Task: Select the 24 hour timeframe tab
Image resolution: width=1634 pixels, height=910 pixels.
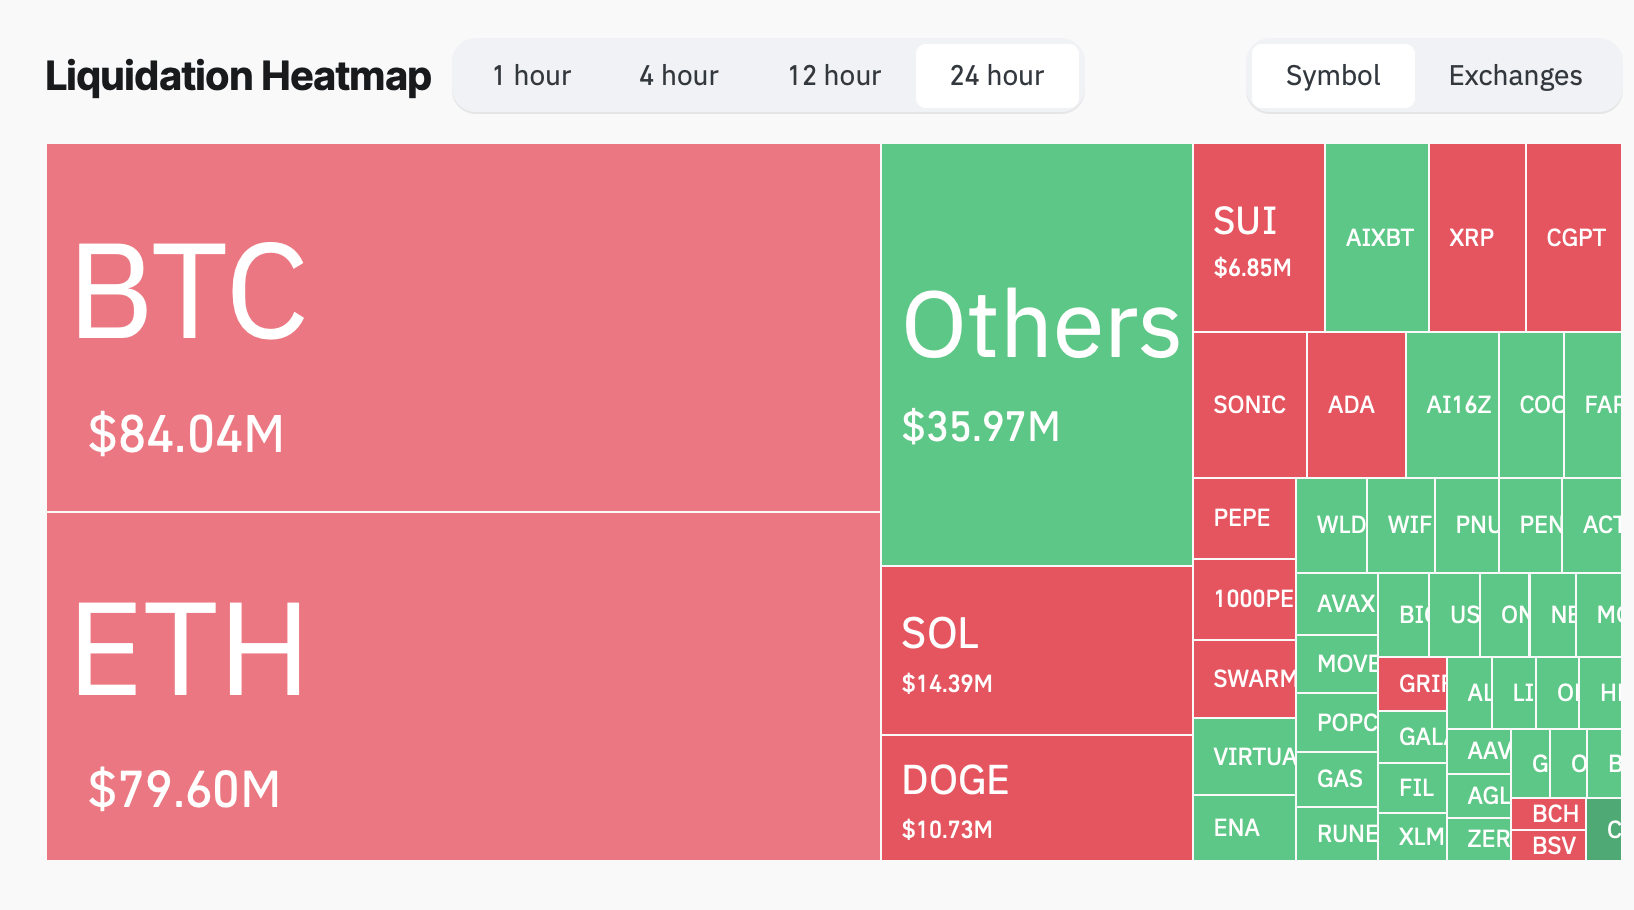Action: tap(997, 76)
